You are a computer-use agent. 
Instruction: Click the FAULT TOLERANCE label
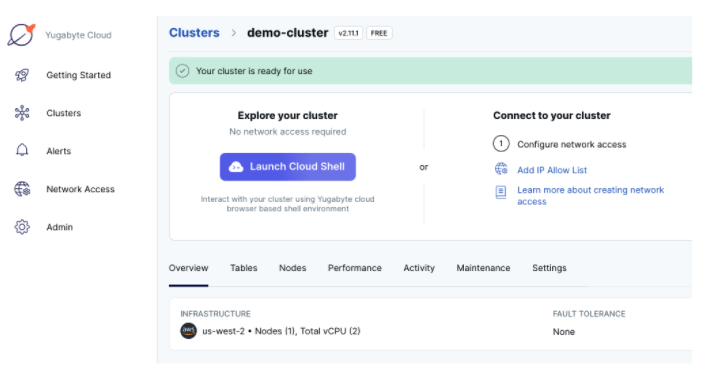[x=589, y=314]
